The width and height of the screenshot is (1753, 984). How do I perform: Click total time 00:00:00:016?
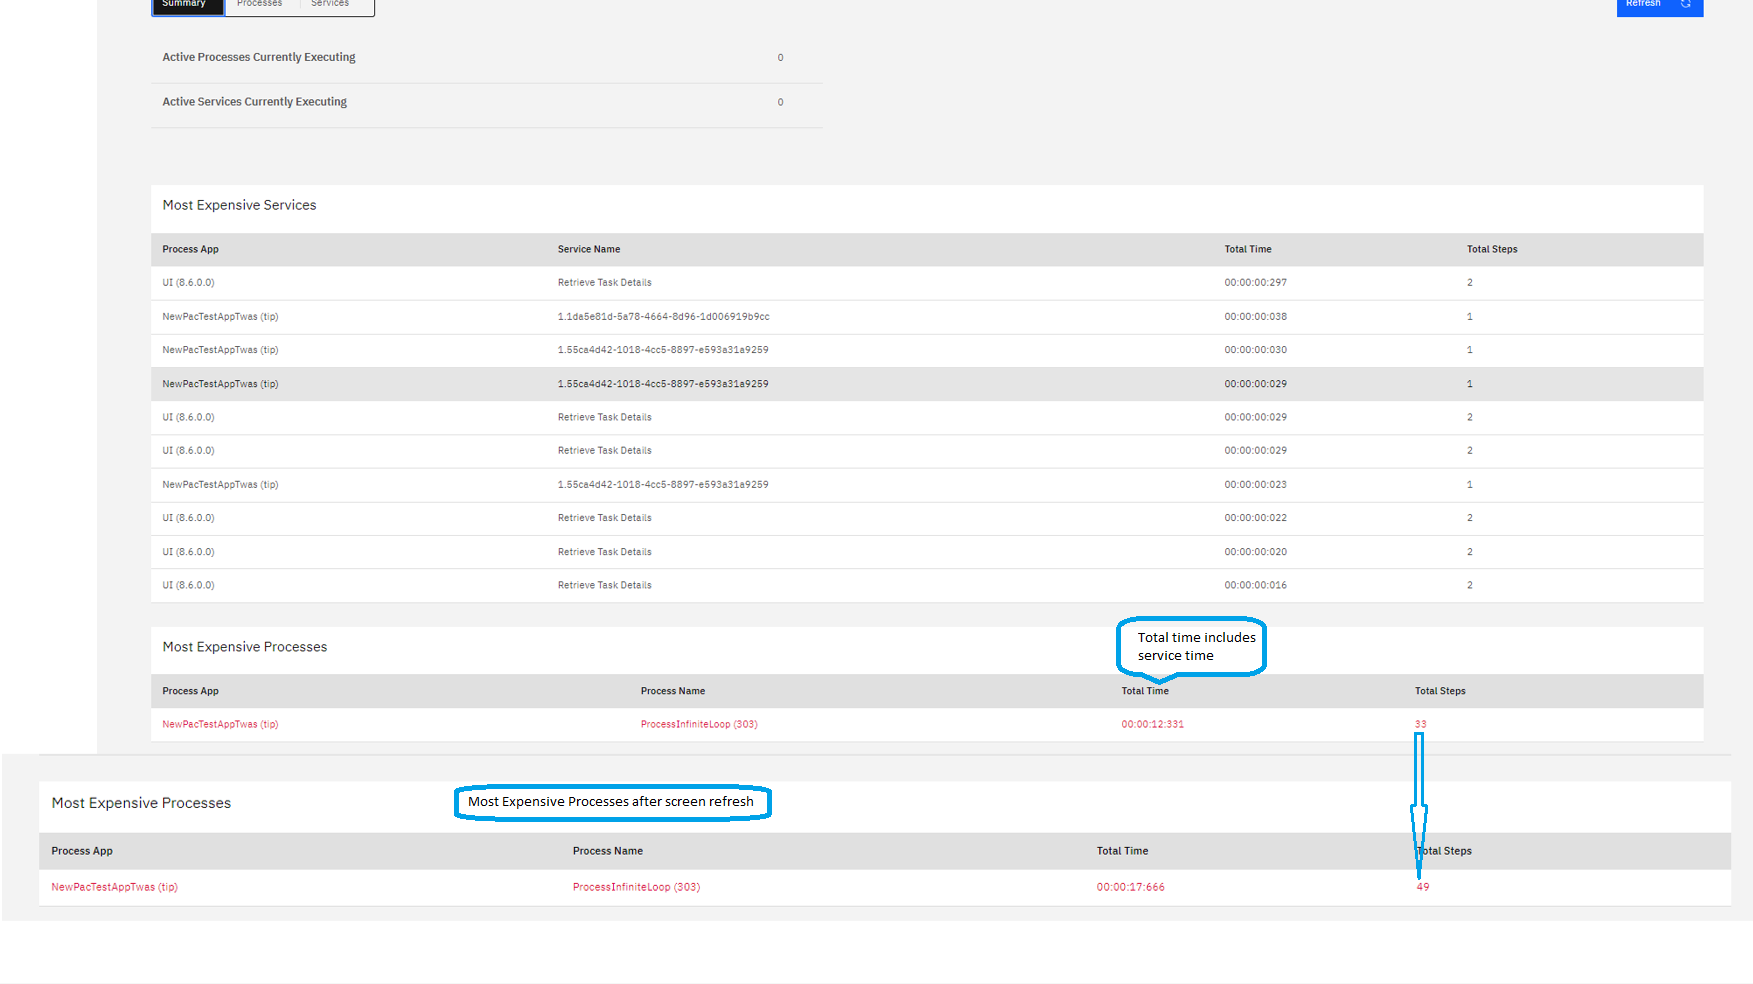[1256, 586]
